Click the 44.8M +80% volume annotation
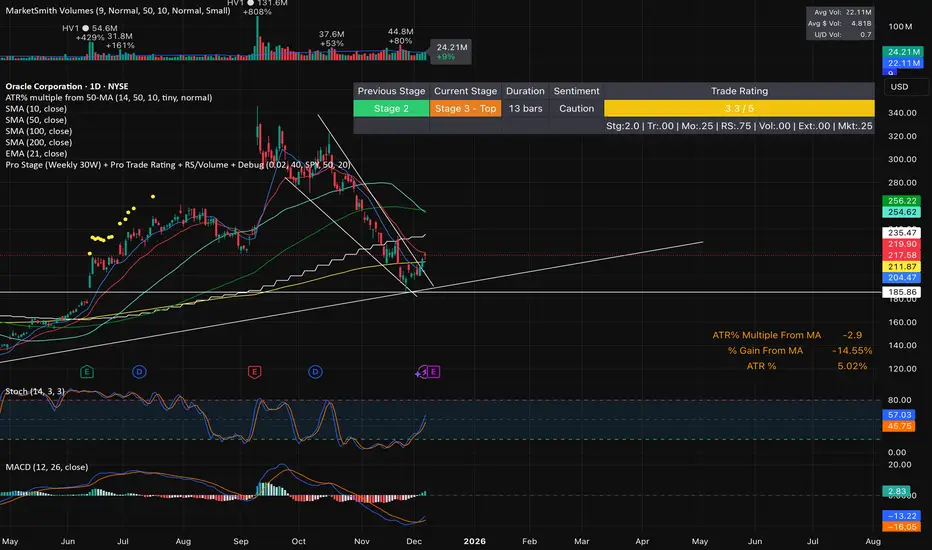This screenshot has width=932, height=550. pyautogui.click(x=400, y=36)
